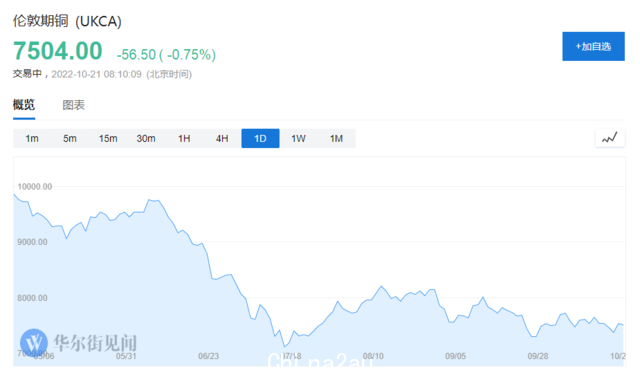Click the 09/28 date label

click(538, 356)
